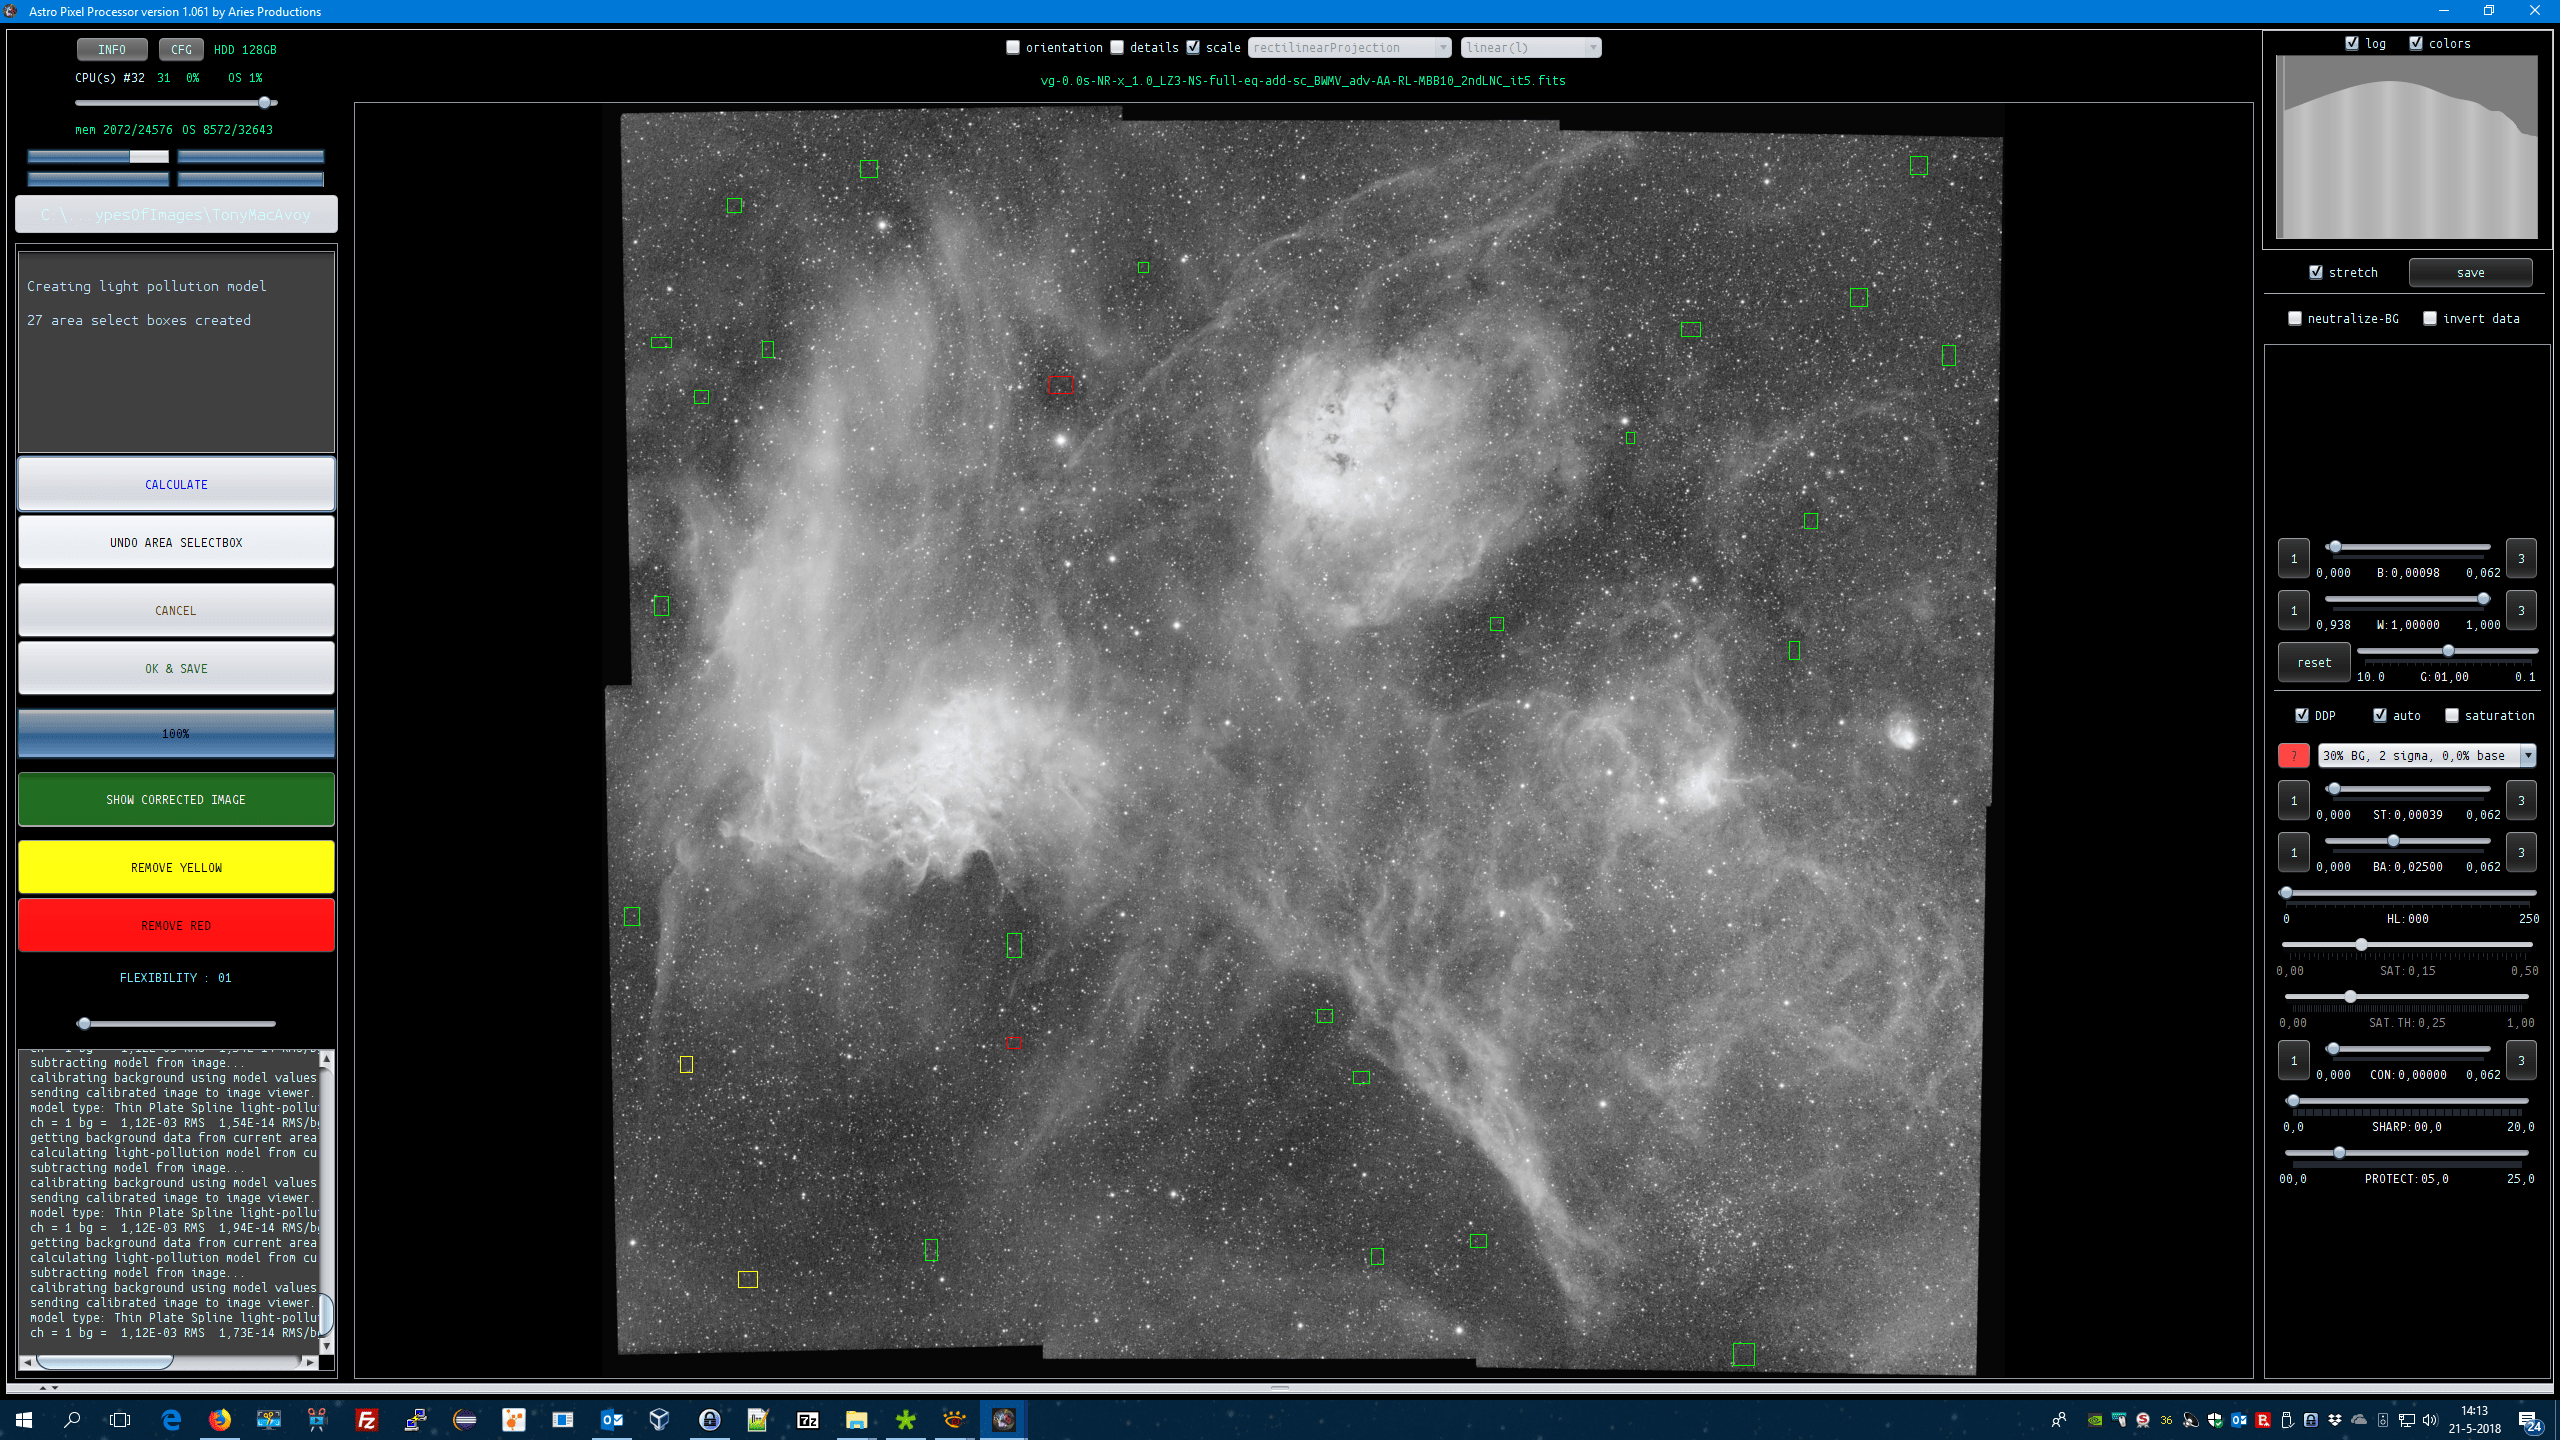Screen dimensions: 2560x1440
Task: Launch FileZilla from the taskbar
Action: 367,1419
